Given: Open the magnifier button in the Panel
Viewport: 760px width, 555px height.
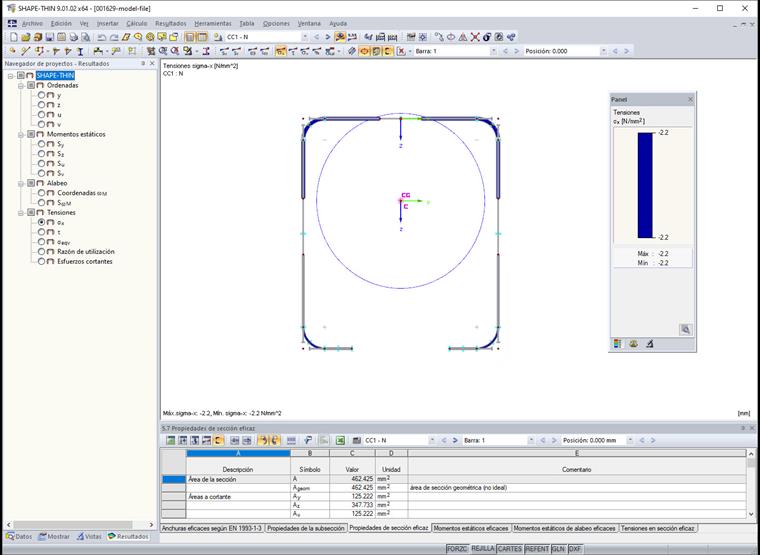Looking at the screenshot, I should (685, 330).
